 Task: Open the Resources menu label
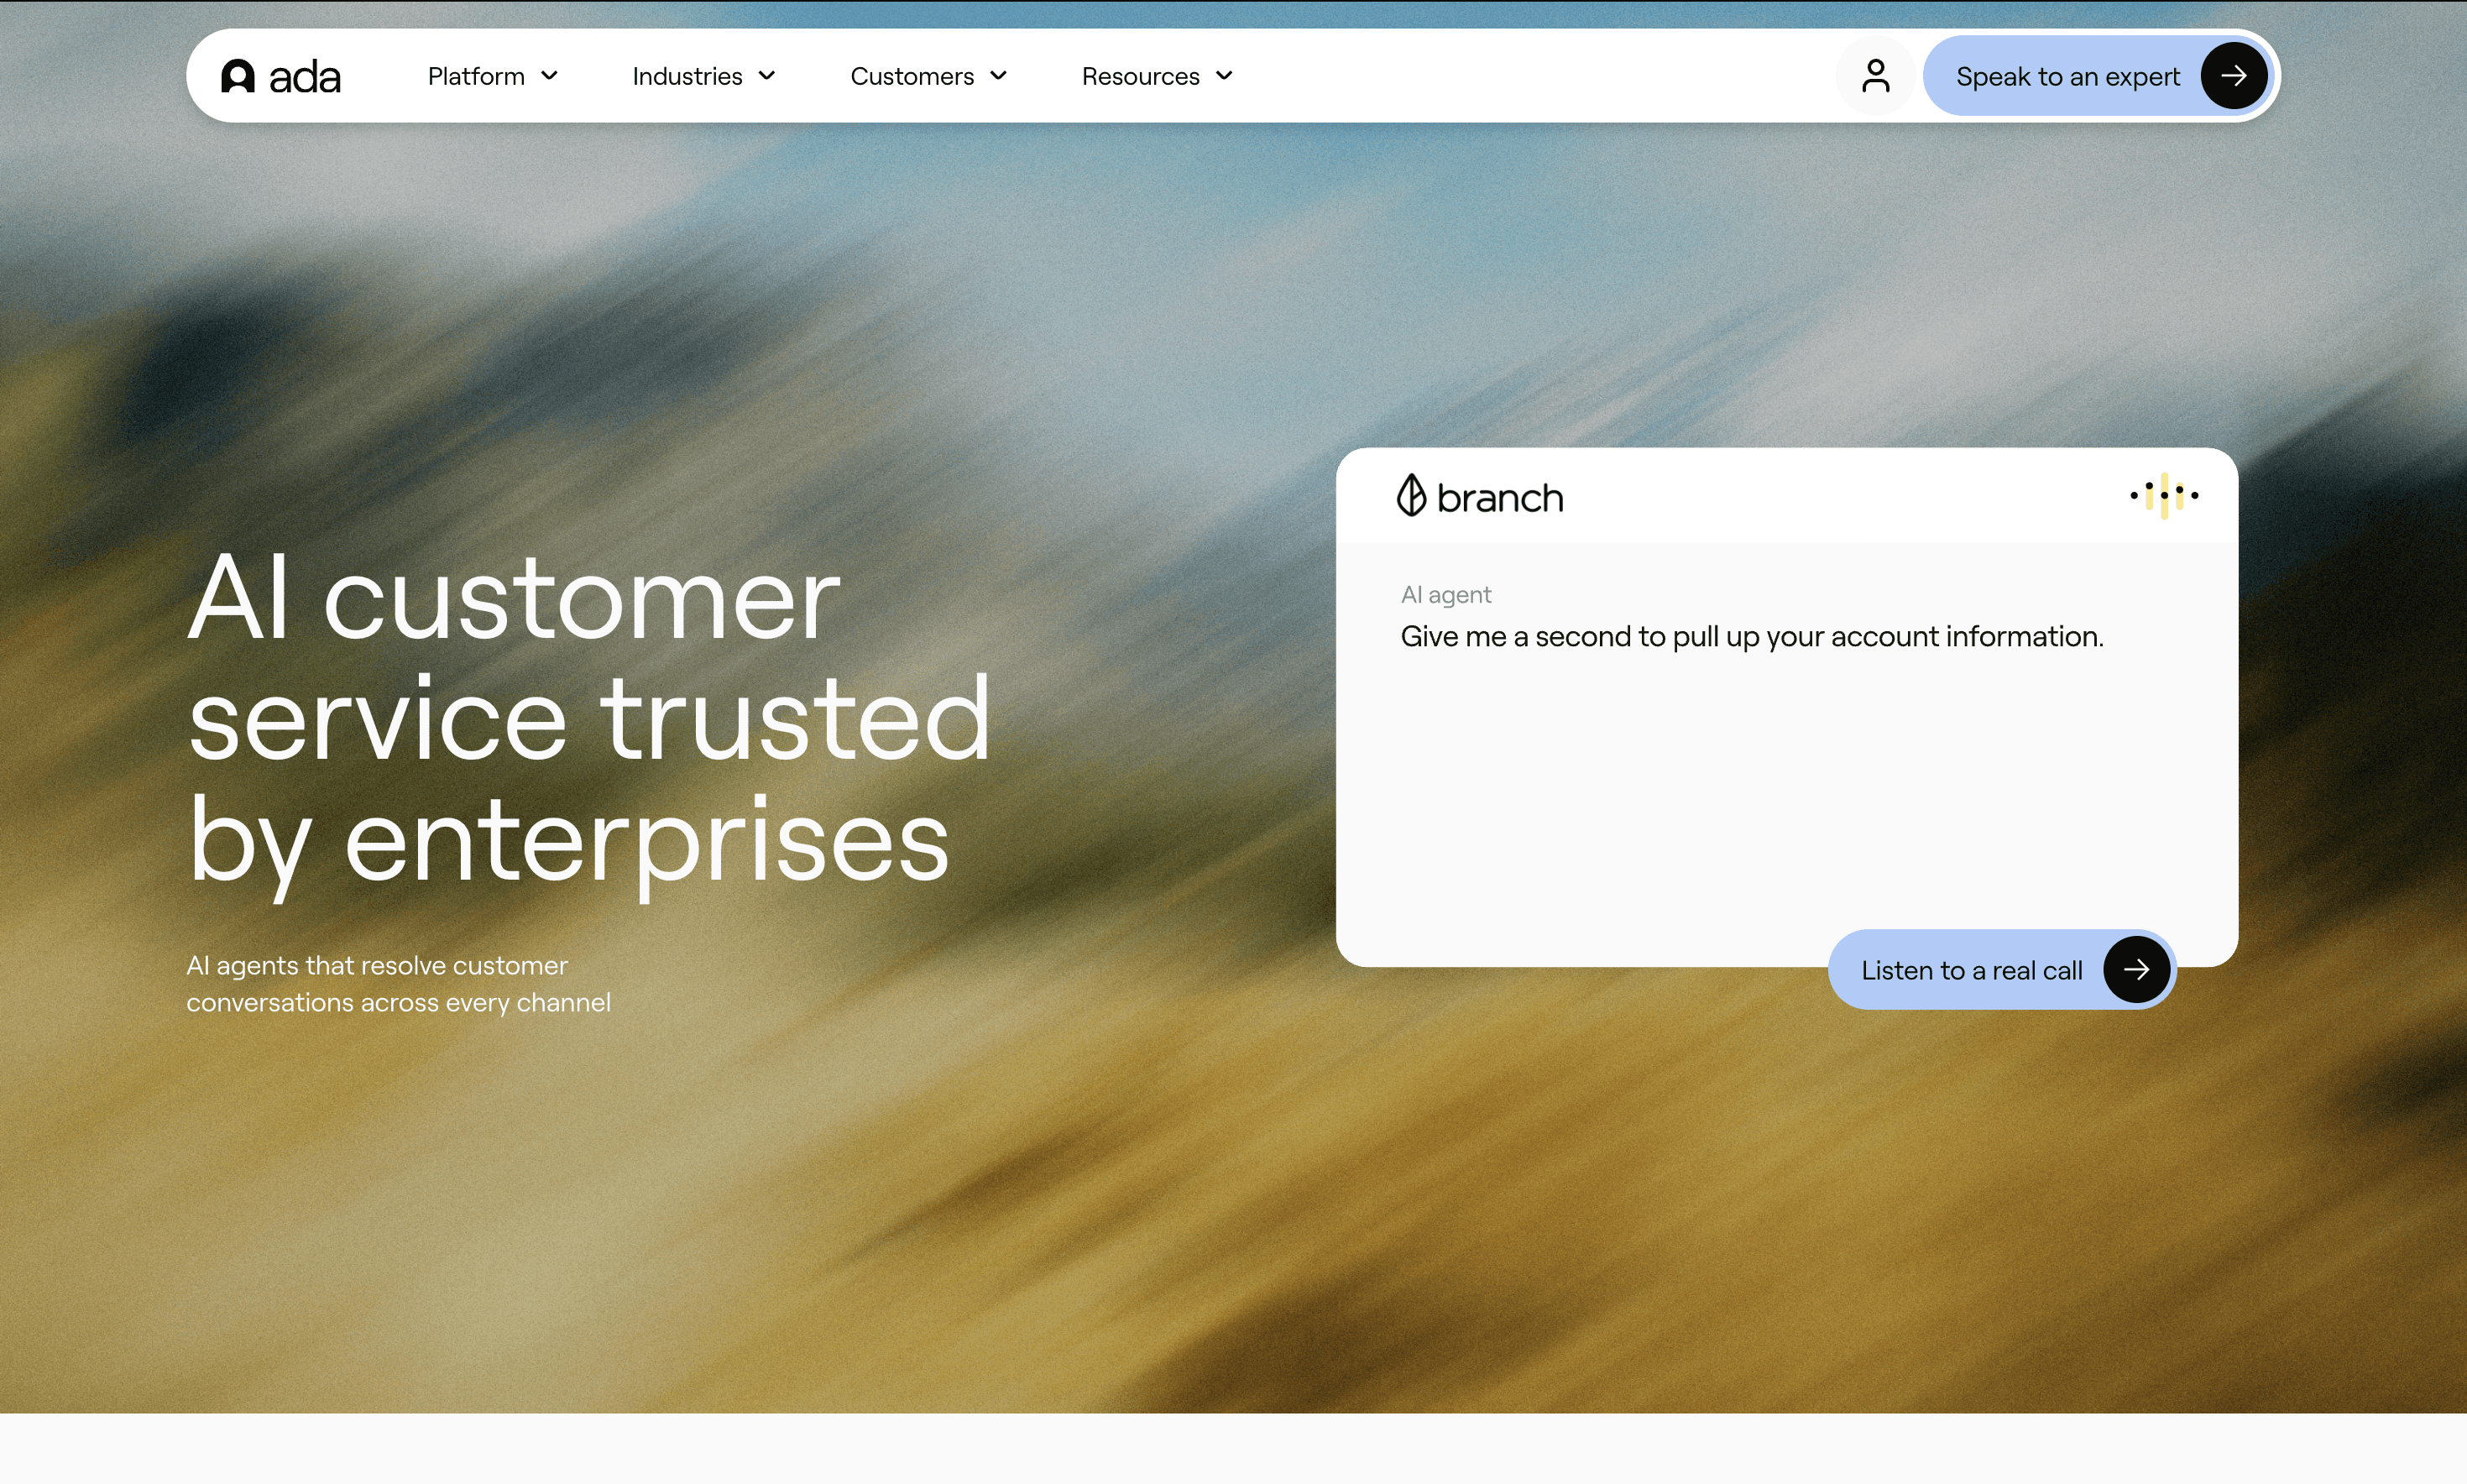click(x=1140, y=77)
